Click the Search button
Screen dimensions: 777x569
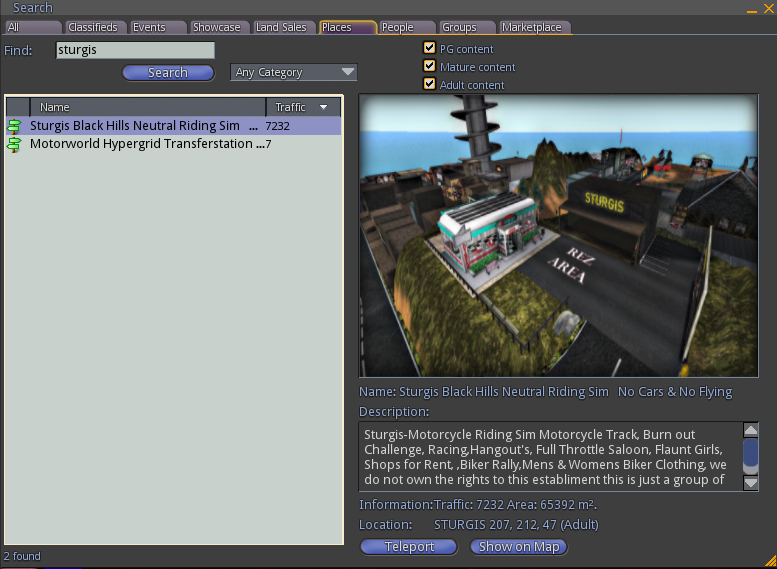(168, 73)
